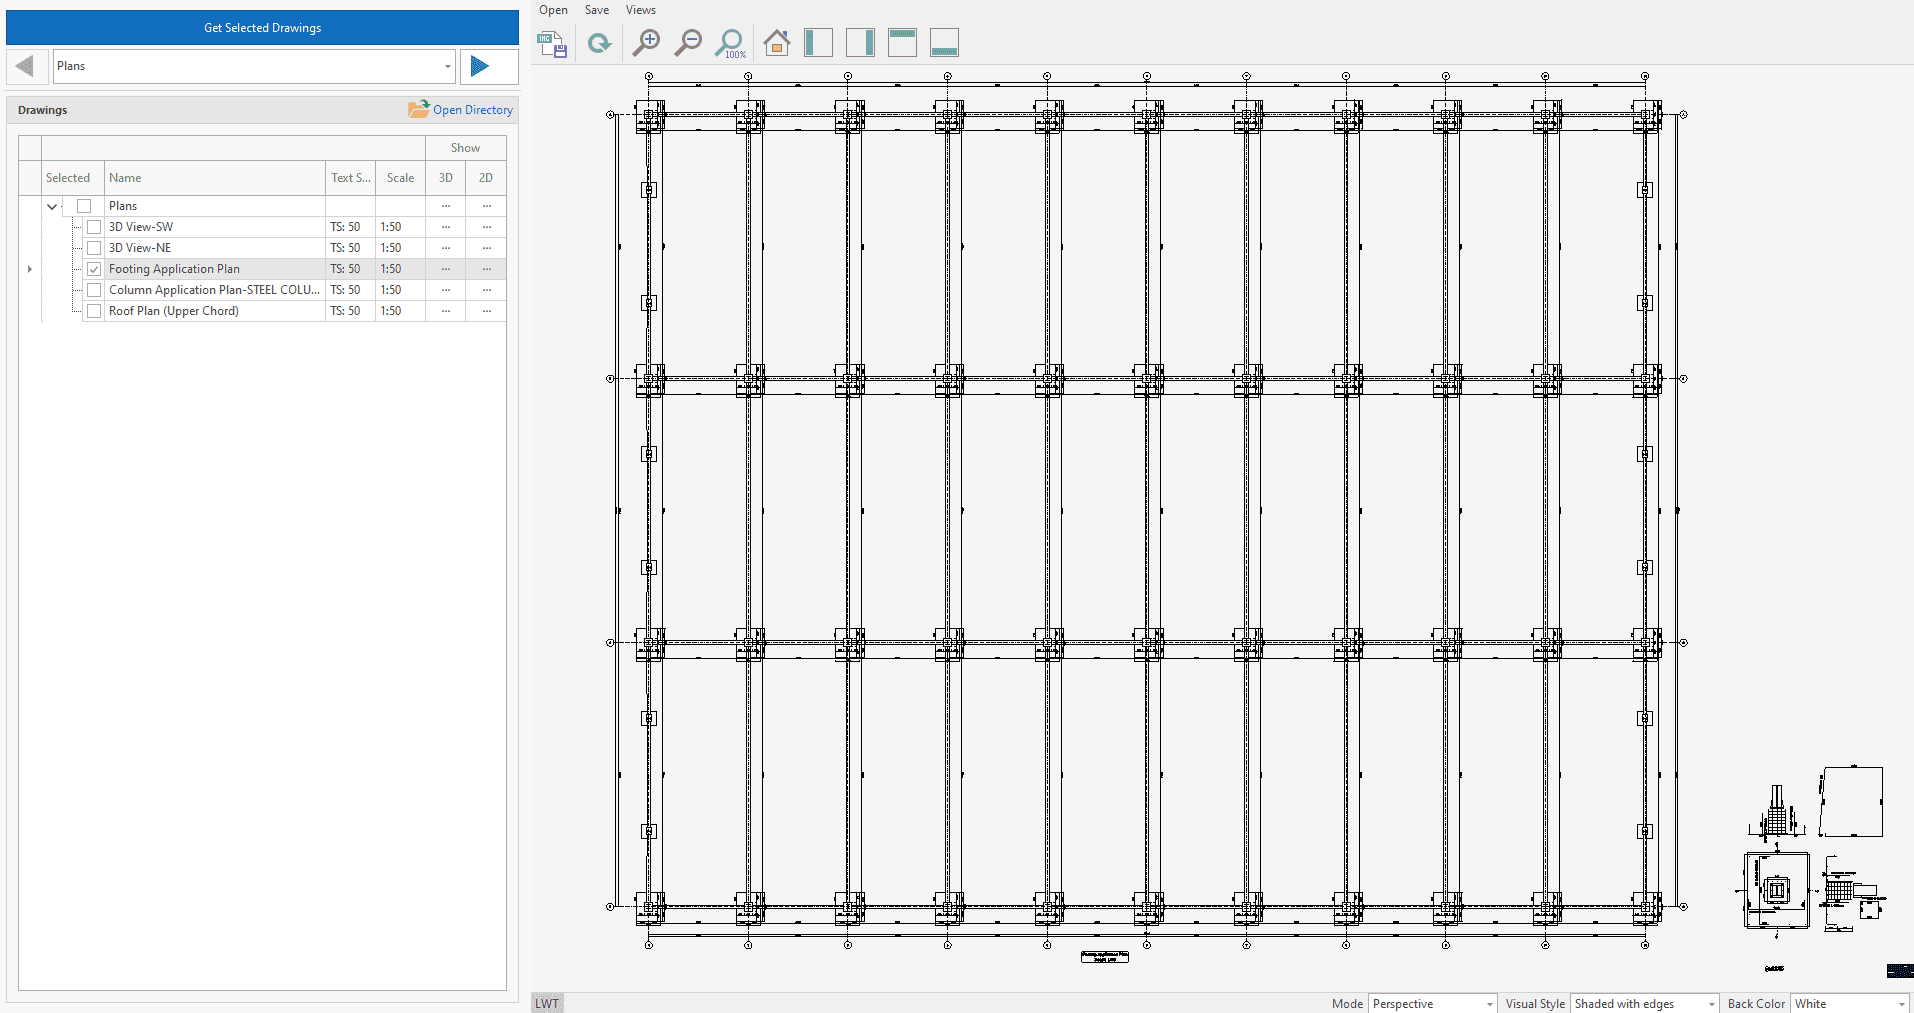Switch to the right side view icon
Image resolution: width=1914 pixels, height=1013 pixels.
pos(860,43)
